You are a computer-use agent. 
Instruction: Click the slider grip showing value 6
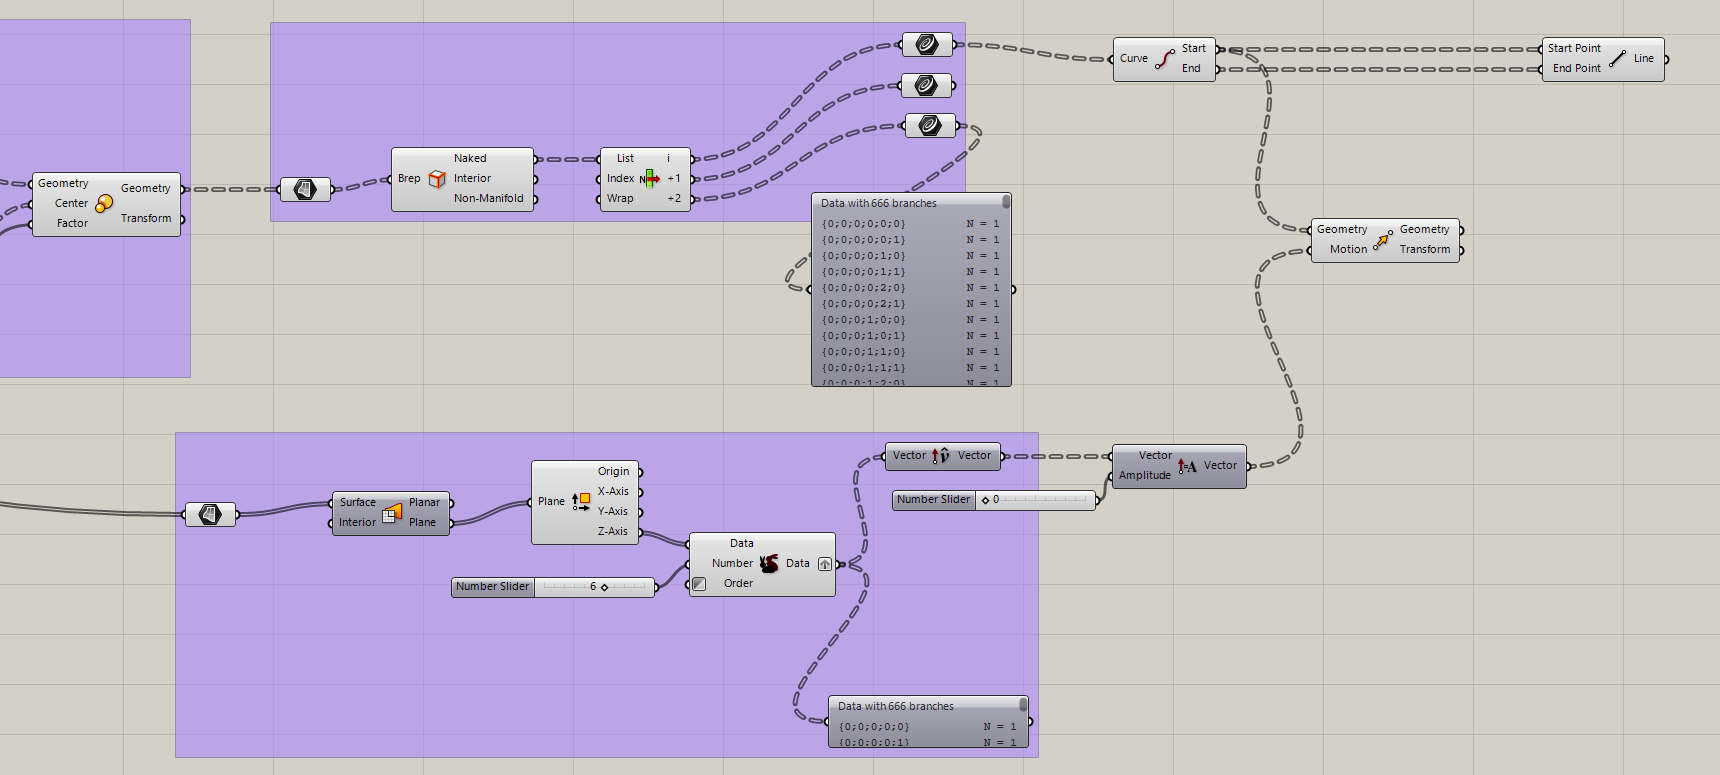click(604, 587)
